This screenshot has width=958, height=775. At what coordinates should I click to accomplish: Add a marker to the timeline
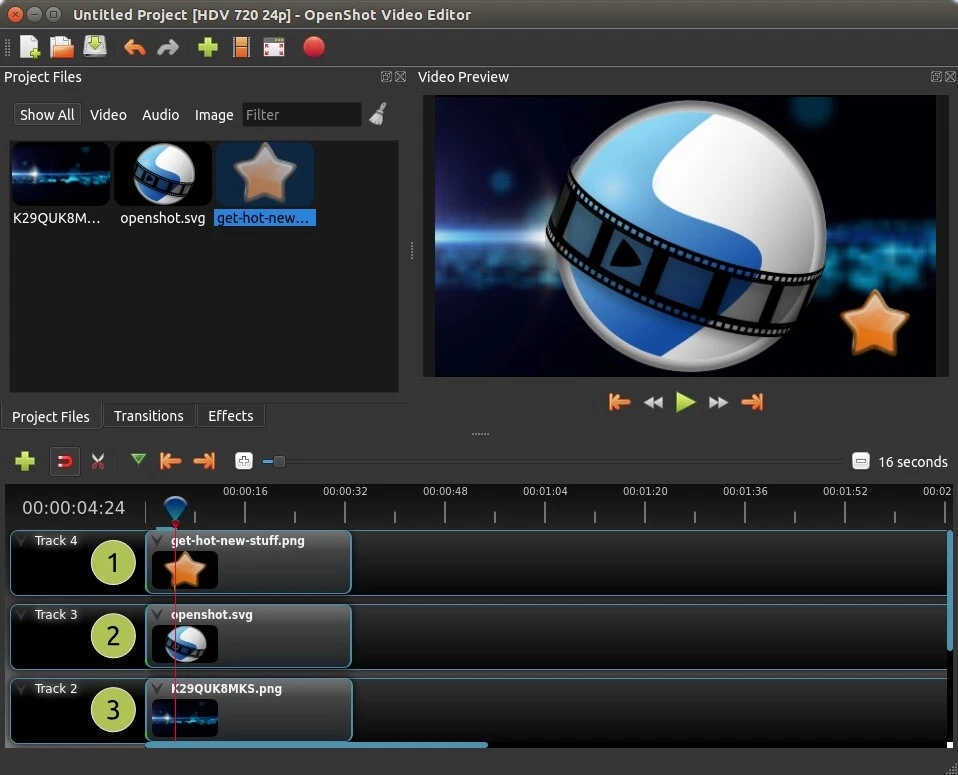click(x=138, y=461)
